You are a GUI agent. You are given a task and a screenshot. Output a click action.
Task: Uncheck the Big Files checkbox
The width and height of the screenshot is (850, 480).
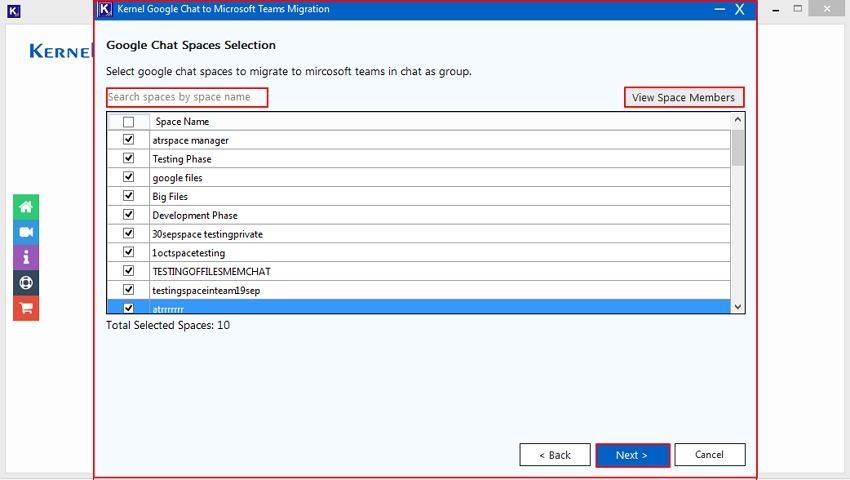128,195
